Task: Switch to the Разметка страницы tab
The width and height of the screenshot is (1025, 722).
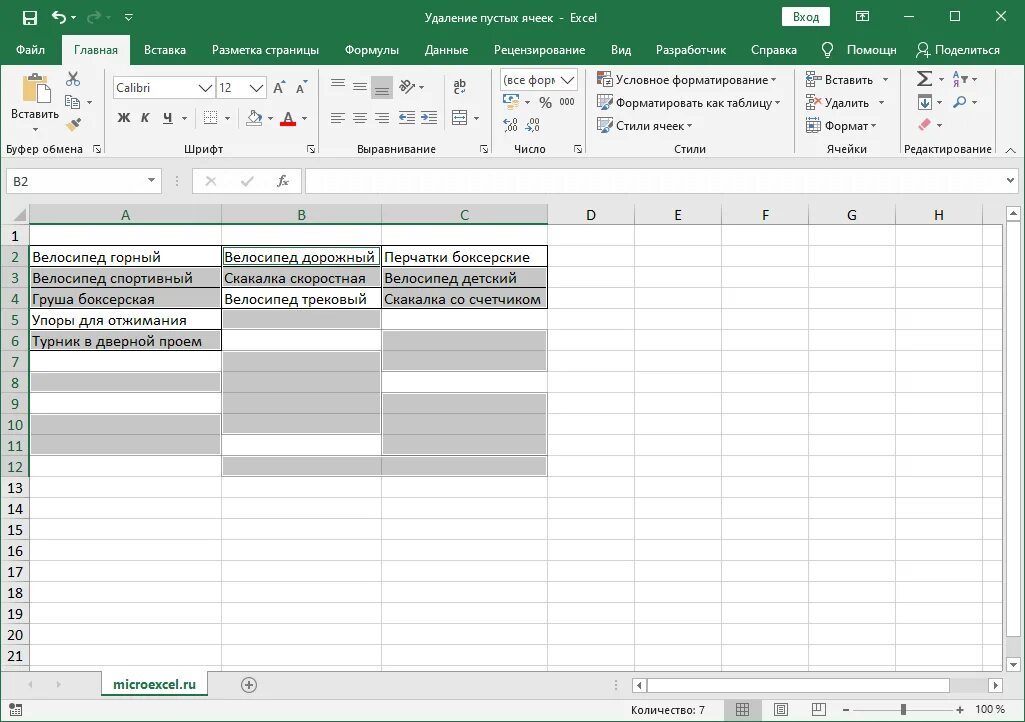Action: pos(265,50)
